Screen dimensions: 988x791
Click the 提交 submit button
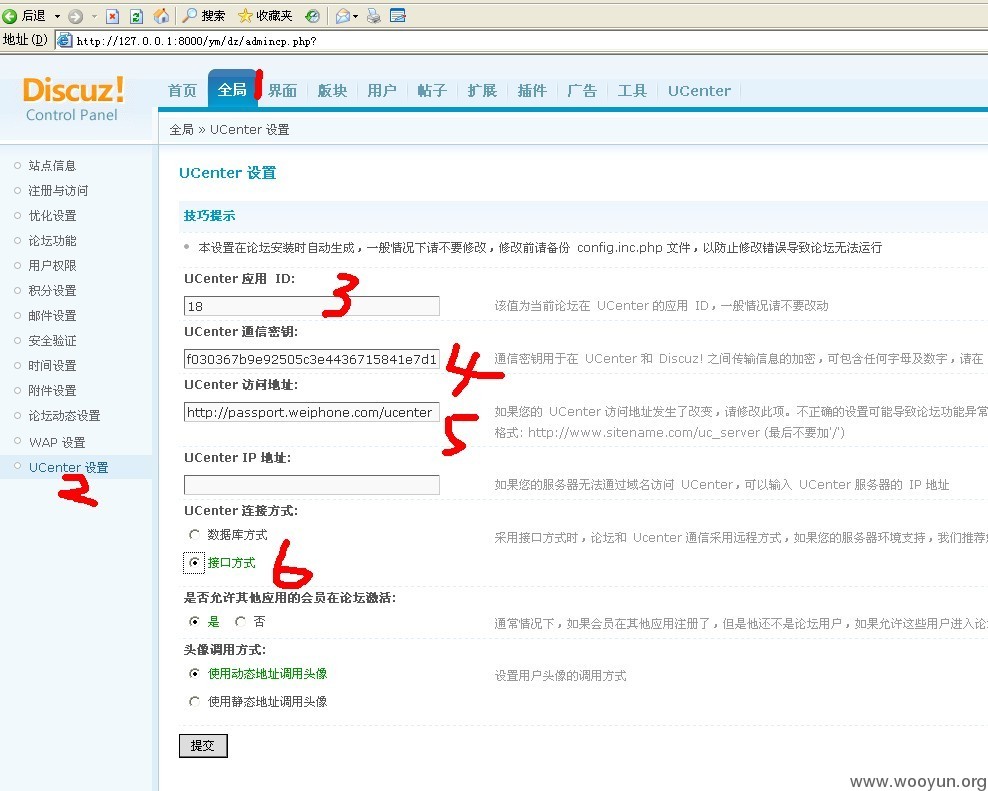point(203,746)
